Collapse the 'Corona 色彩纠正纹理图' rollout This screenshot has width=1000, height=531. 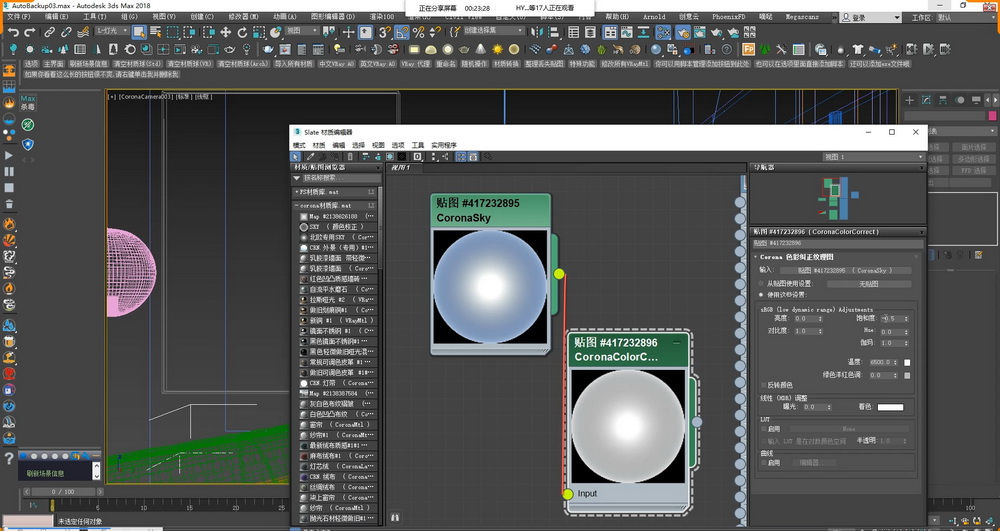[x=835, y=257]
